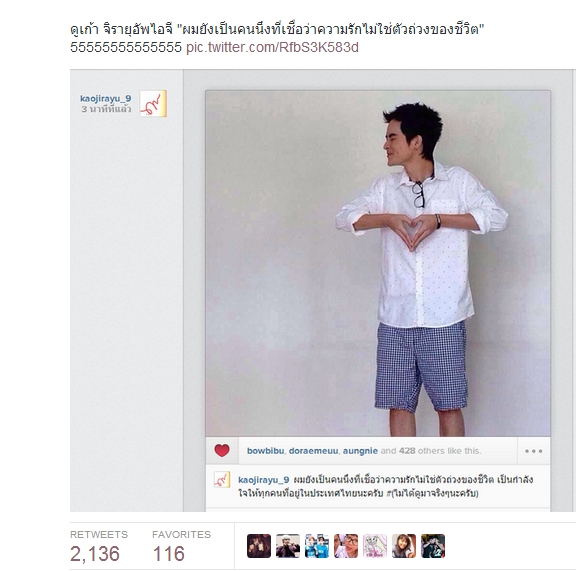The width and height of the screenshot is (584, 571).
Task: Open the fifth retweeter cartoon drawing avatar
Action: tap(375, 546)
